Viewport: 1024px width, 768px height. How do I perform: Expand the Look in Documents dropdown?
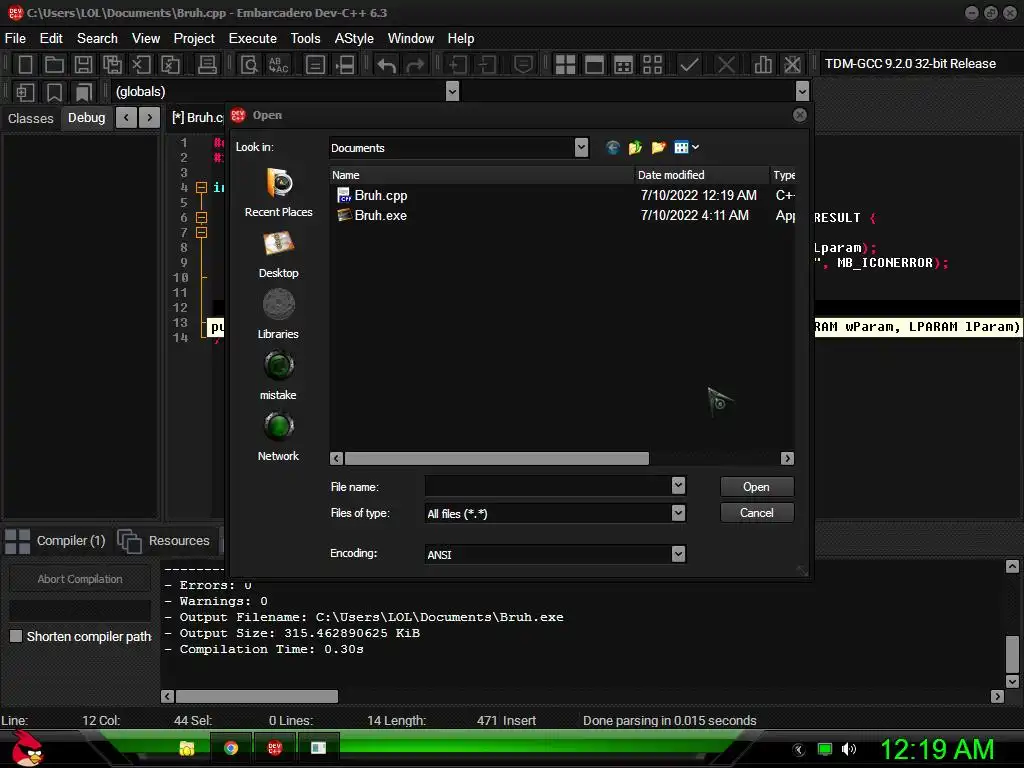pyautogui.click(x=581, y=148)
